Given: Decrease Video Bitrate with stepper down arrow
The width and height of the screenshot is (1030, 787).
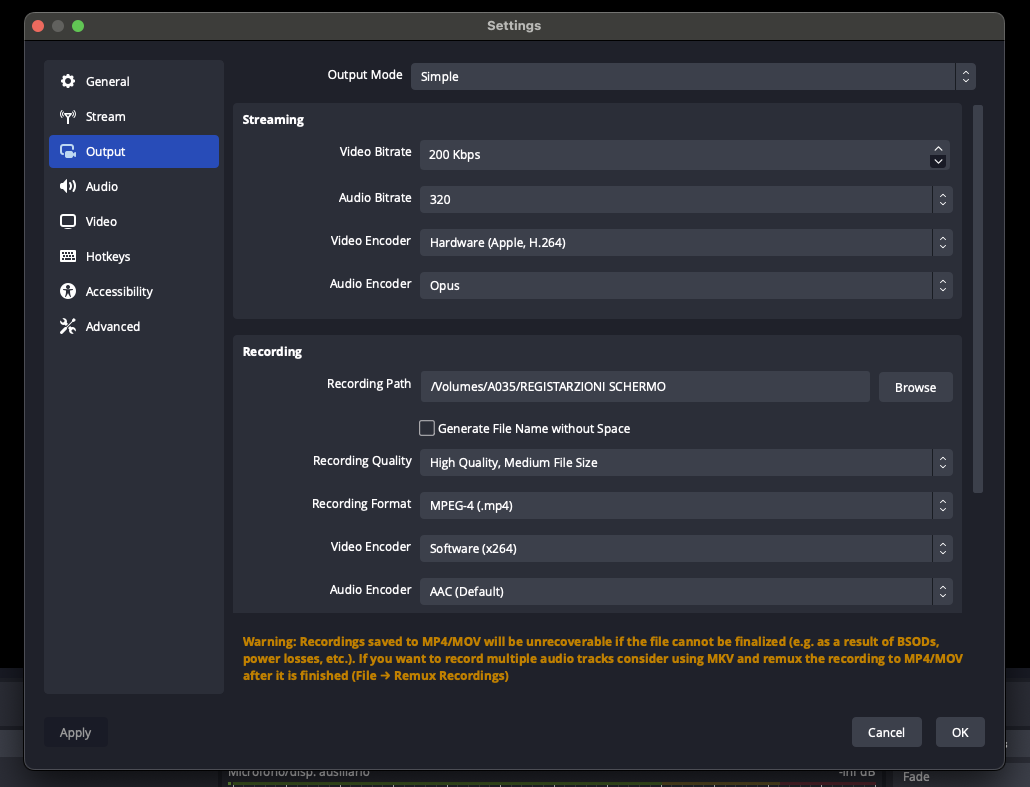Looking at the screenshot, I should (x=938, y=161).
